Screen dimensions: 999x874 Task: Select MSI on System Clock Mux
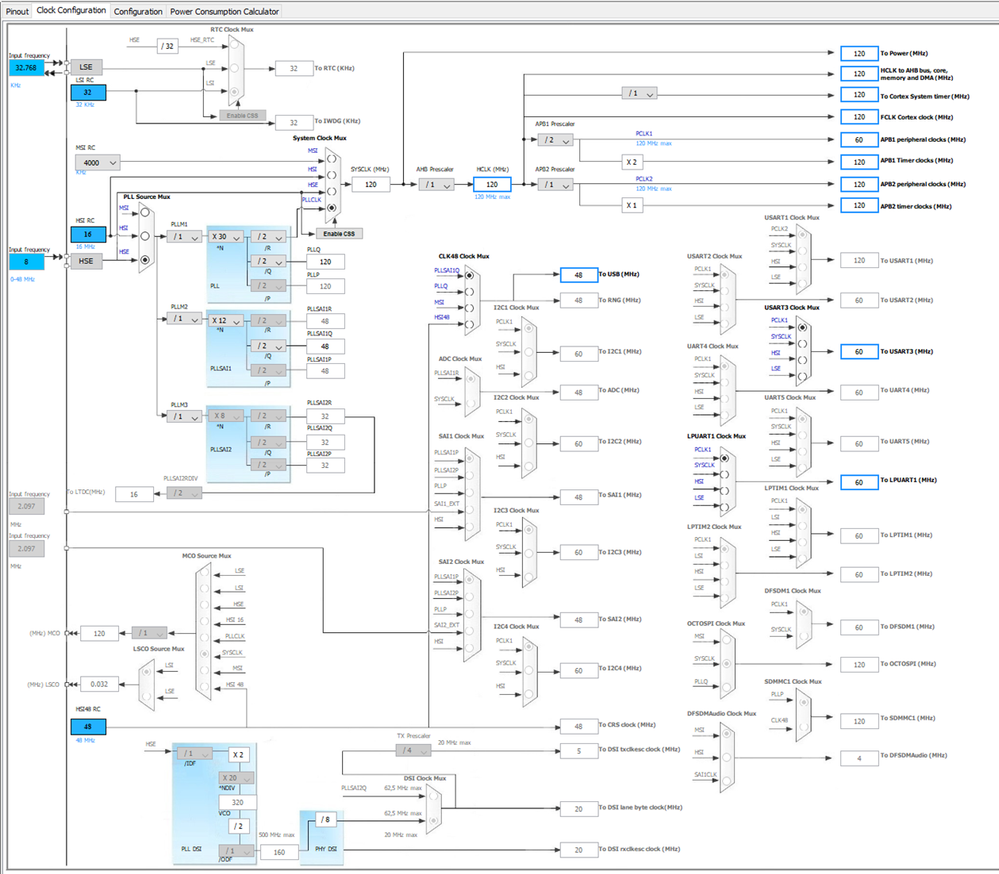[x=331, y=159]
